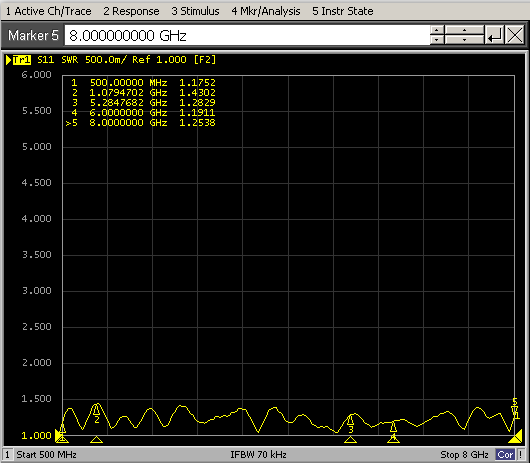Click marker 5 at the trace's right end
530x463 pixels.
click(515, 408)
